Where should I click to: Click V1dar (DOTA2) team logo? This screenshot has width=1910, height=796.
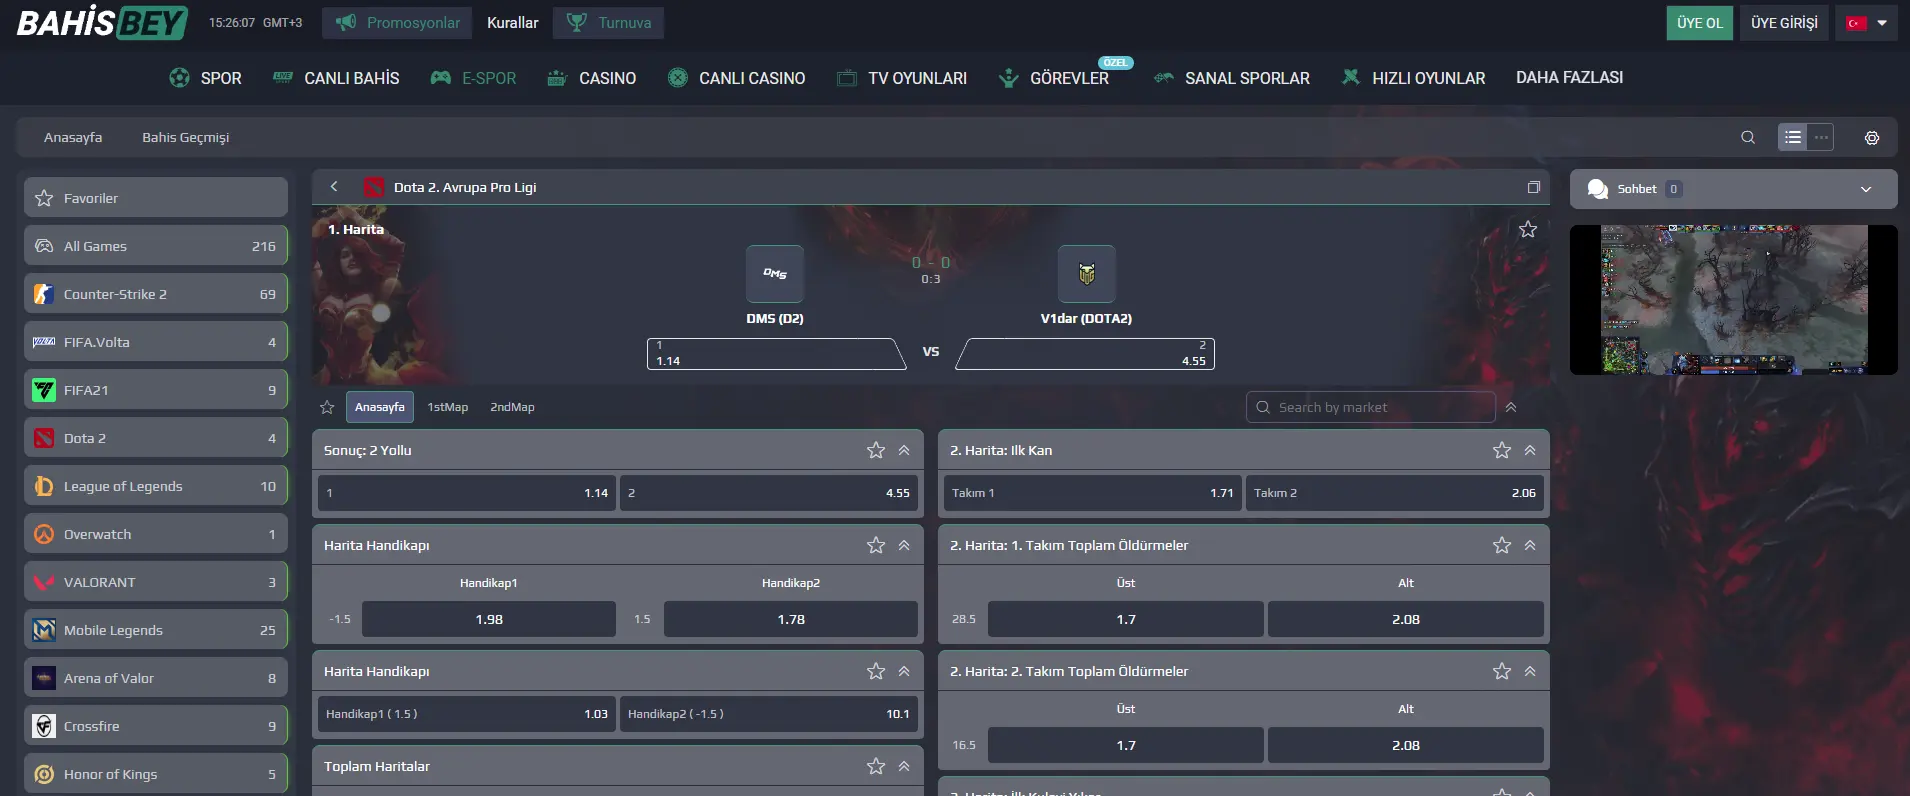click(x=1087, y=273)
